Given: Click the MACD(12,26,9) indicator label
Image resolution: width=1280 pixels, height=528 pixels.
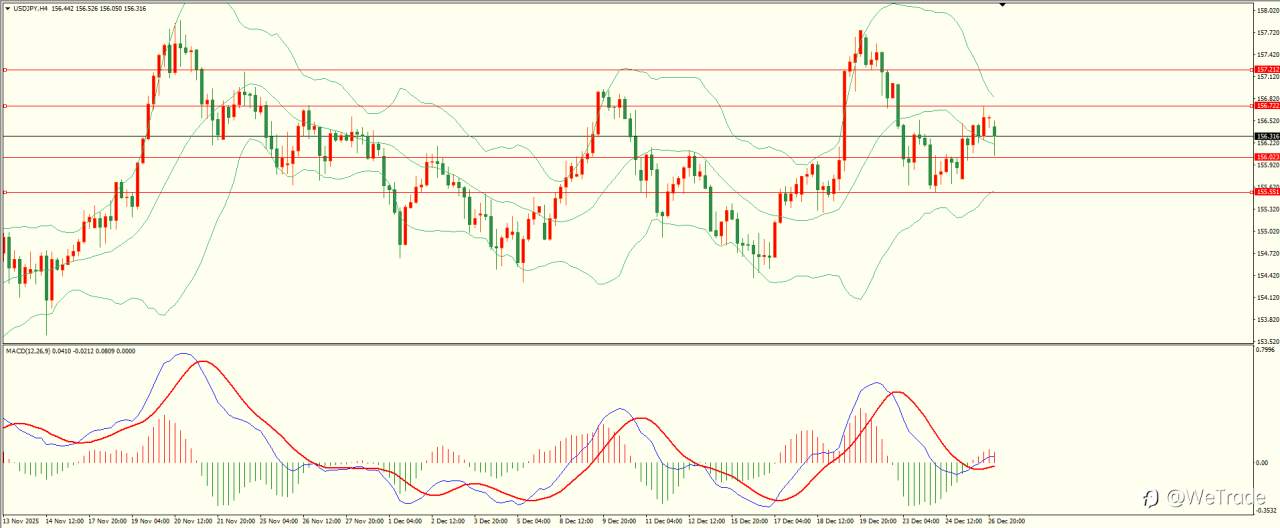Looking at the screenshot, I should click(x=29, y=350).
